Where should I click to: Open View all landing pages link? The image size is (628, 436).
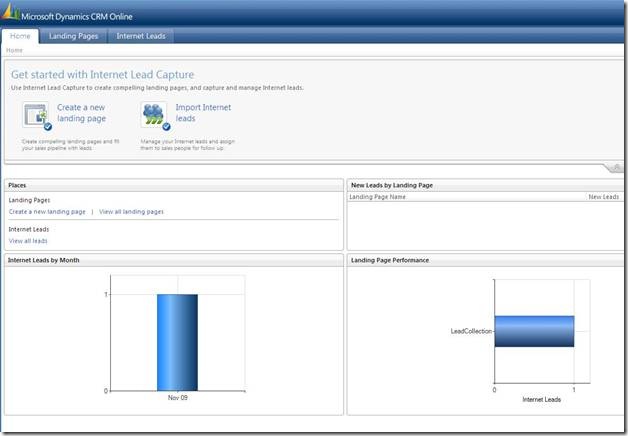[x=131, y=212]
